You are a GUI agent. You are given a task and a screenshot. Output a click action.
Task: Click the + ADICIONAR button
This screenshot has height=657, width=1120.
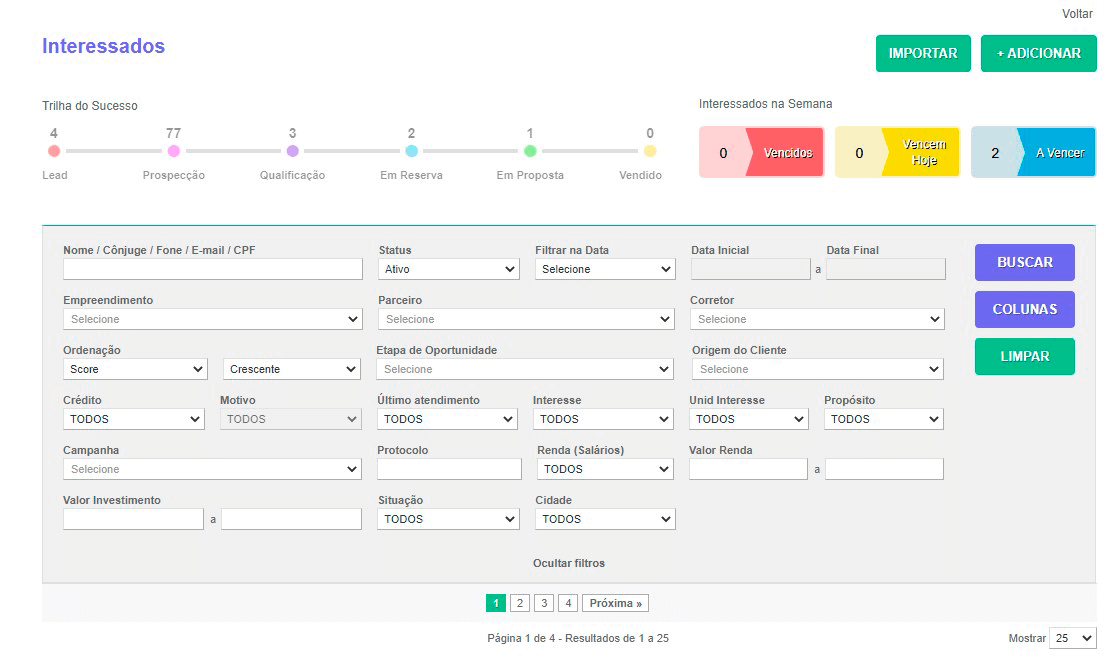coord(1038,54)
